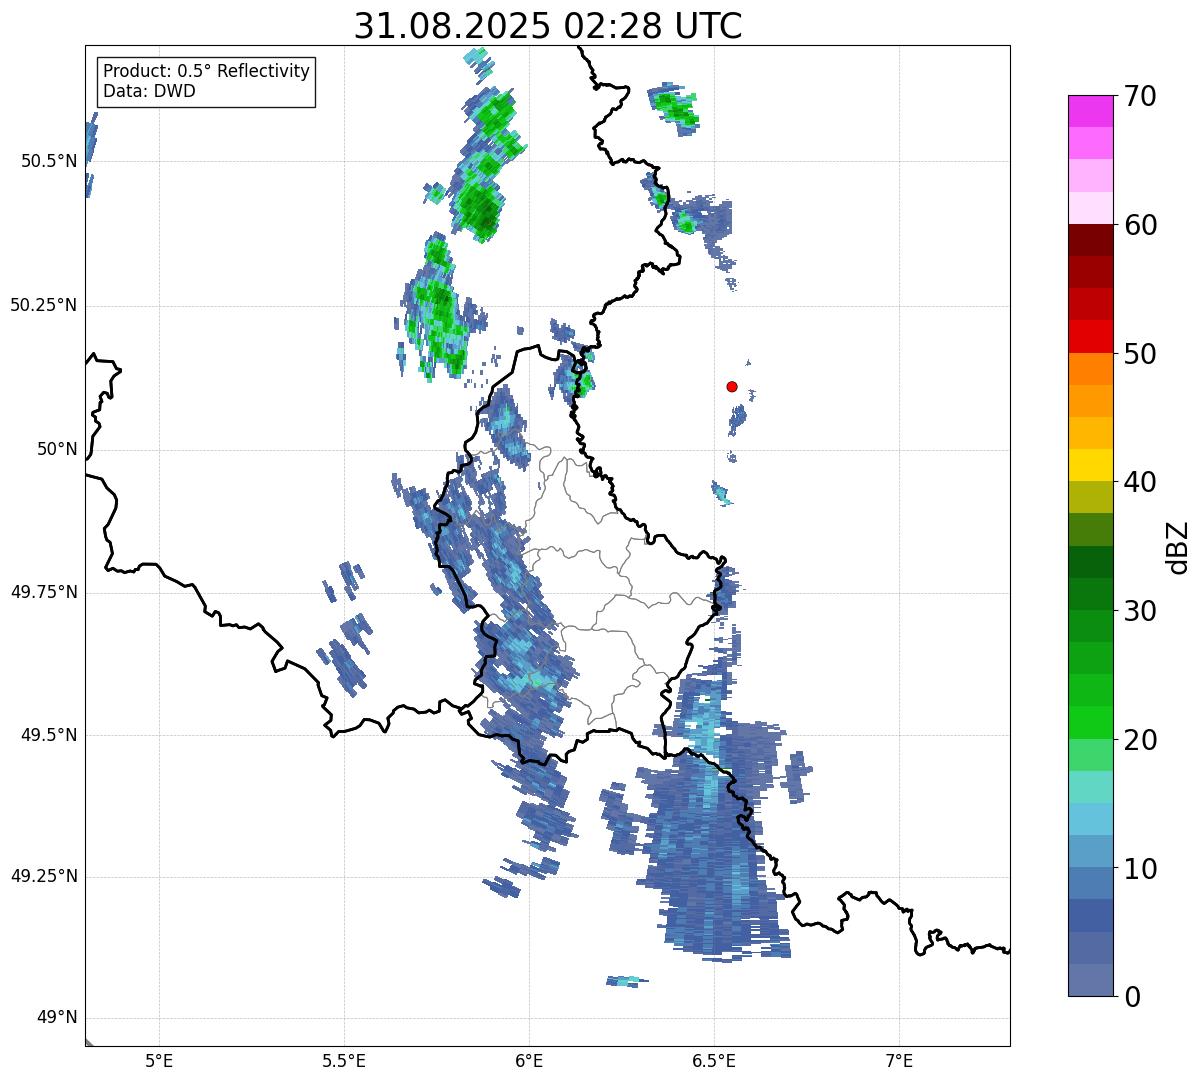
Task: Click the "Product: 0.5° Reflectivity" text
Action: point(206,72)
